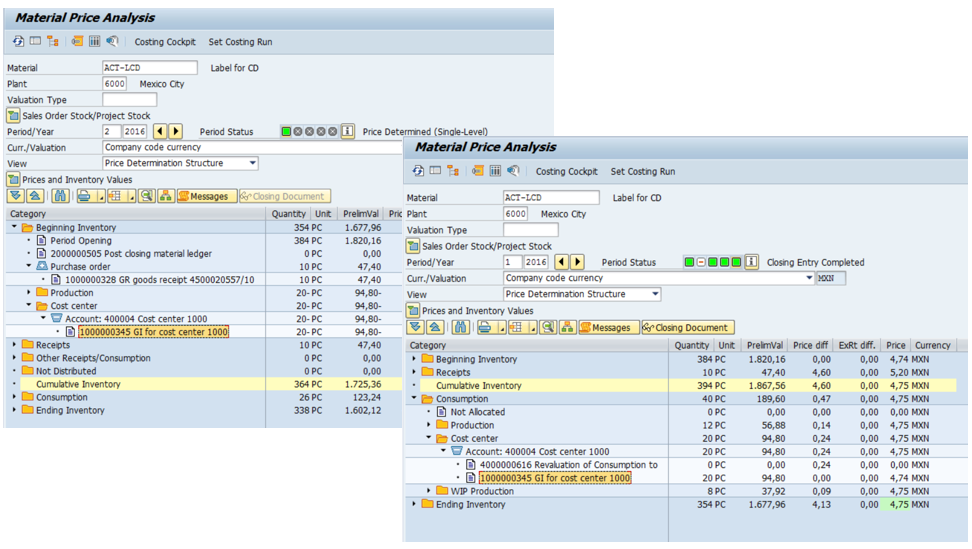Click period status info icon in period 1 window

pos(751,262)
